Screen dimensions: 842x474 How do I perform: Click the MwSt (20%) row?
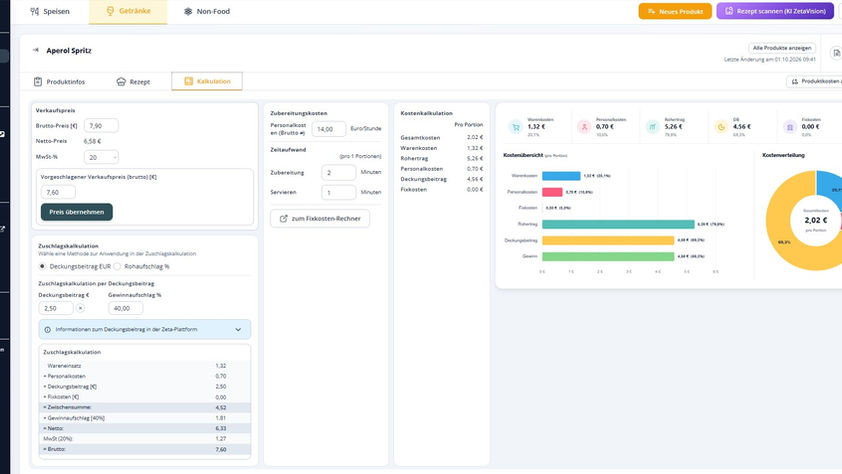tap(144, 439)
